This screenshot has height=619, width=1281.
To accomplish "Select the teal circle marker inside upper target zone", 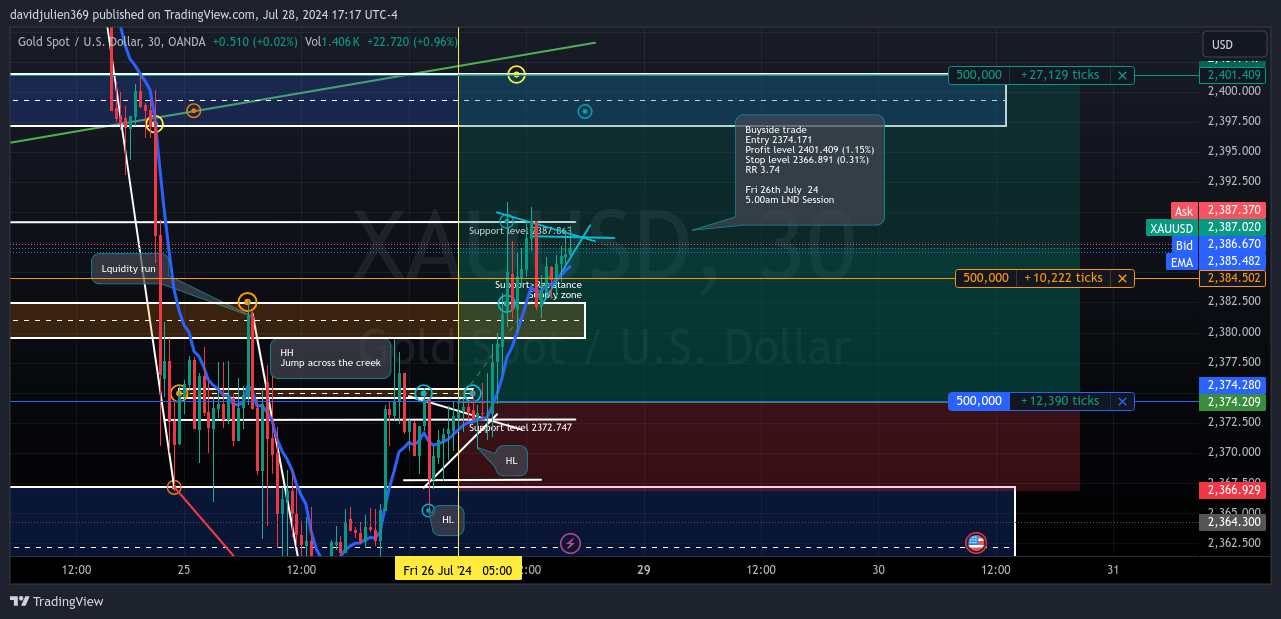I will tap(585, 111).
